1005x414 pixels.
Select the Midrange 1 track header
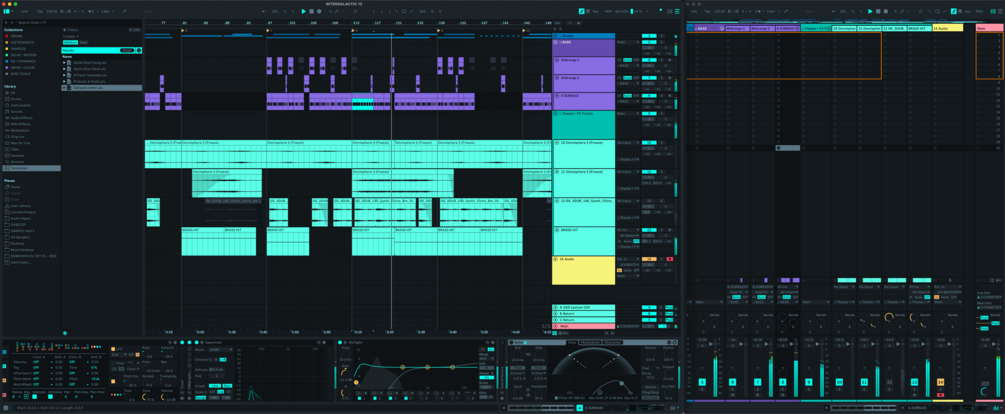[x=583, y=66]
